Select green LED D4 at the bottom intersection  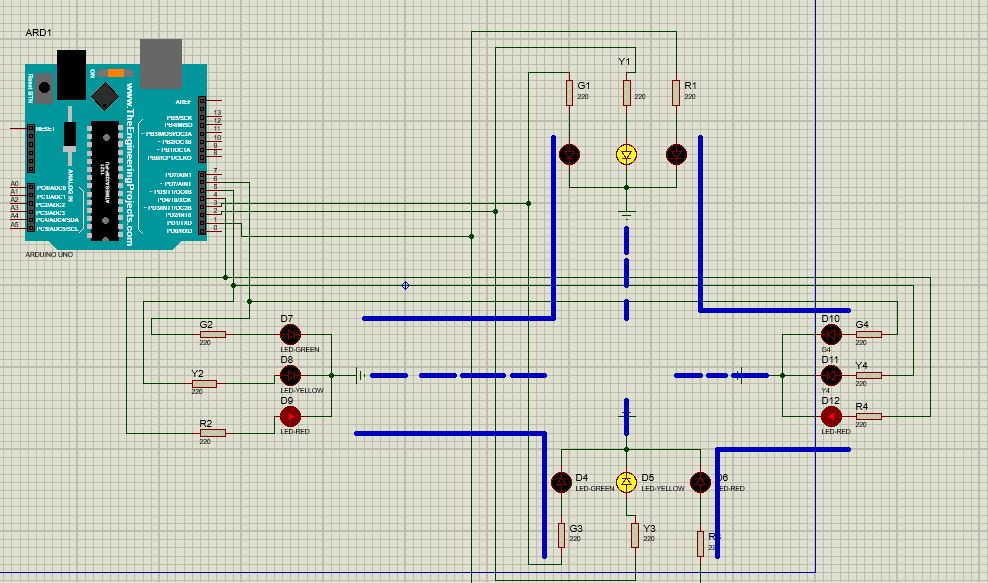(562, 481)
